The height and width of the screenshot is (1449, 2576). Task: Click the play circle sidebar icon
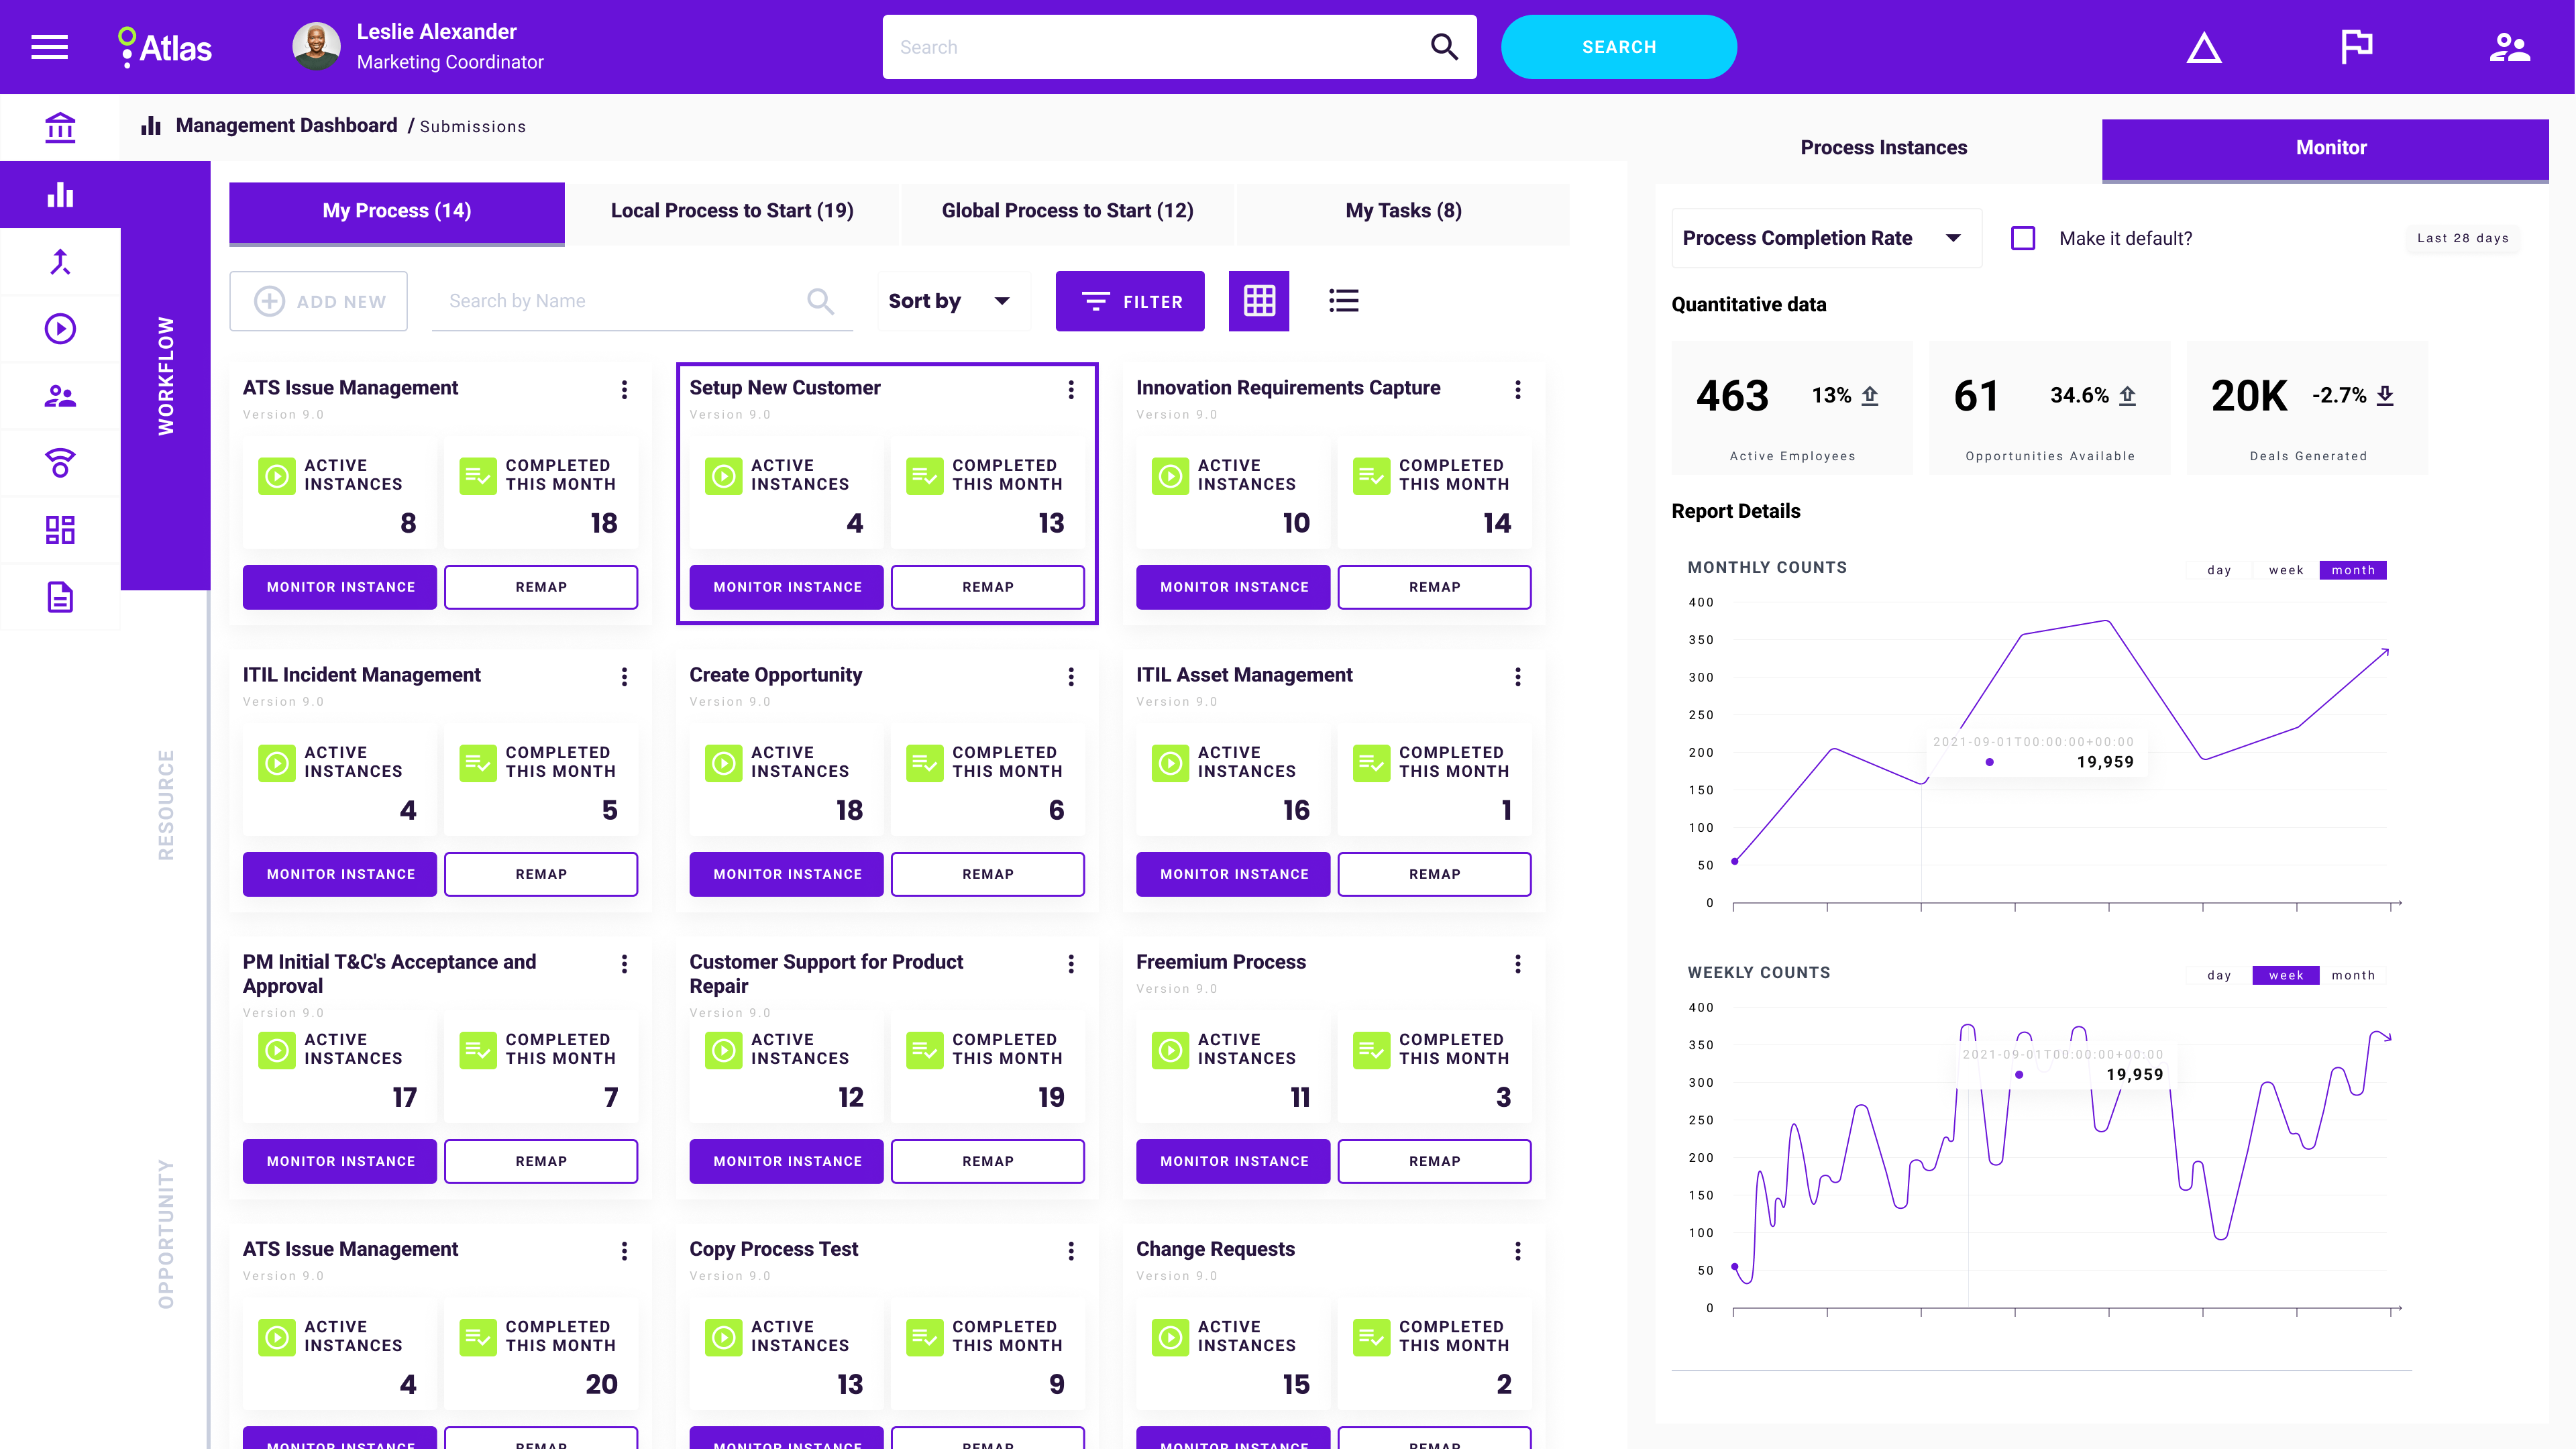(x=60, y=329)
